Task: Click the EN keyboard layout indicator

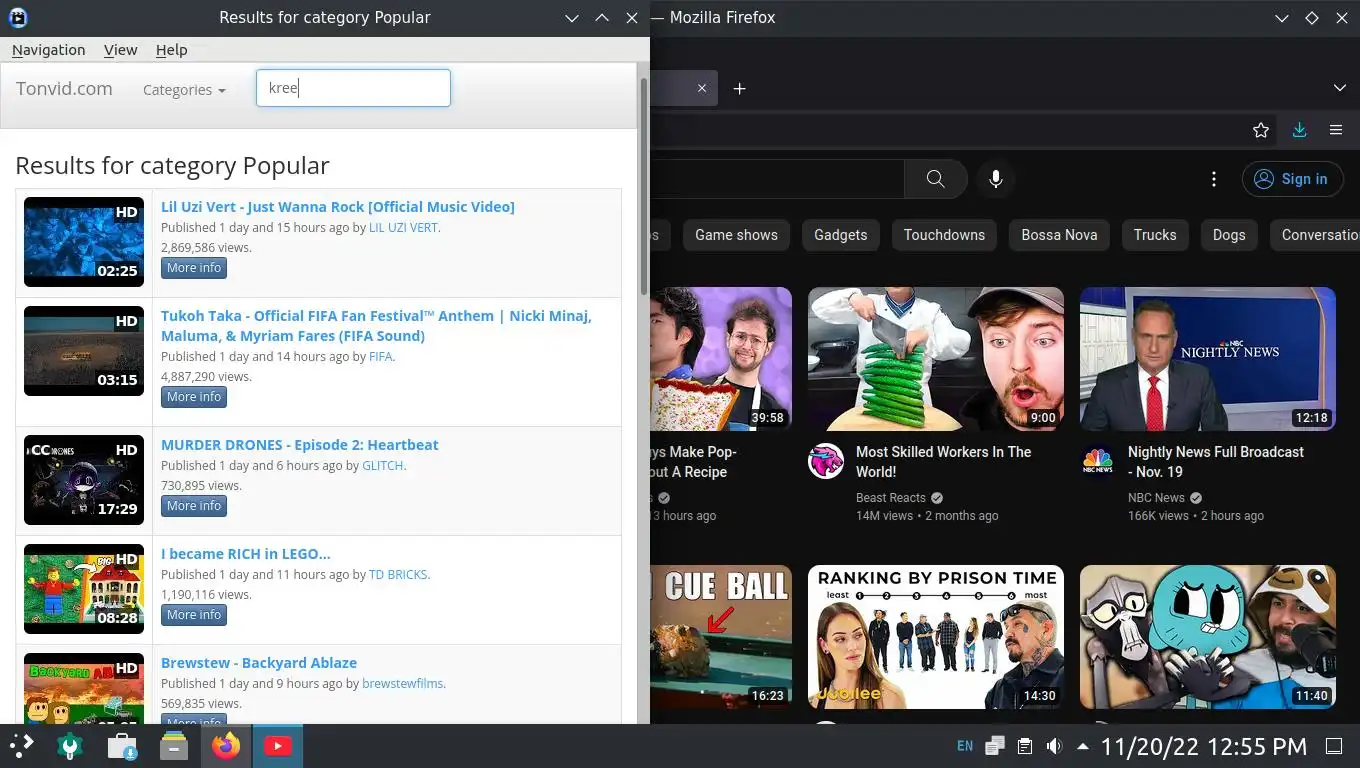Action: [x=965, y=746]
